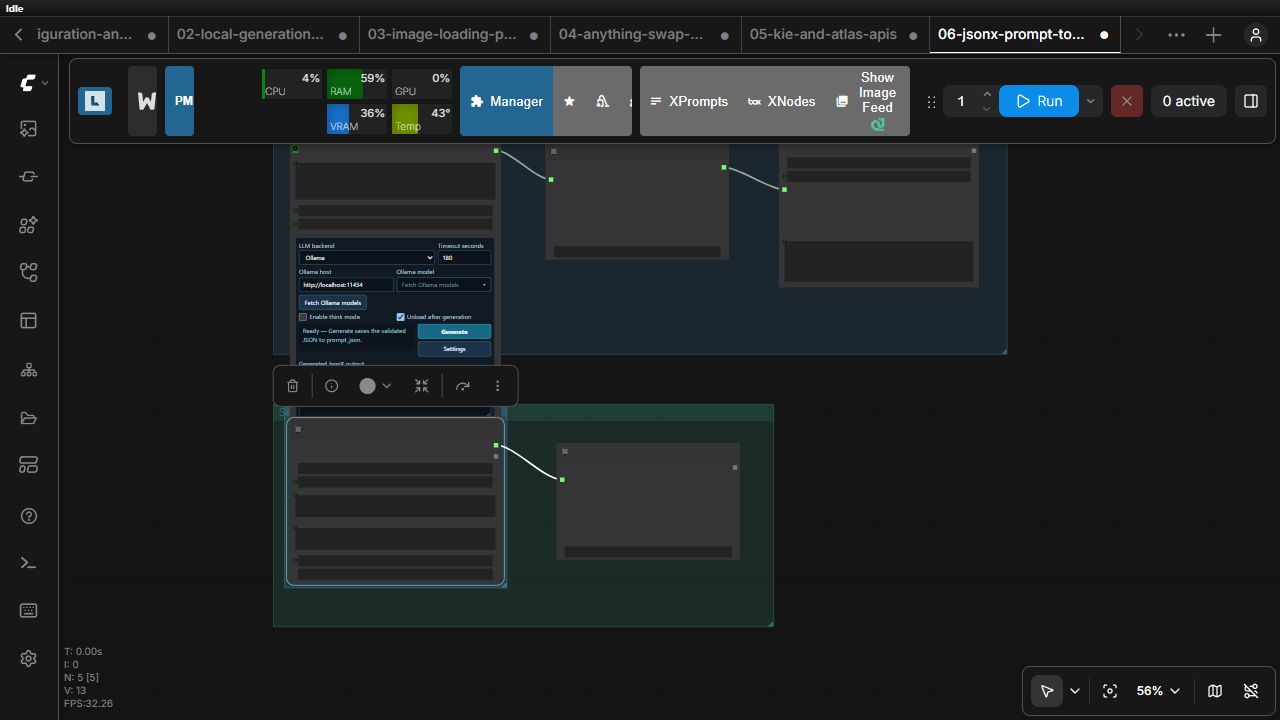Collapse the selected node with arrows icon

pyautogui.click(x=421, y=386)
